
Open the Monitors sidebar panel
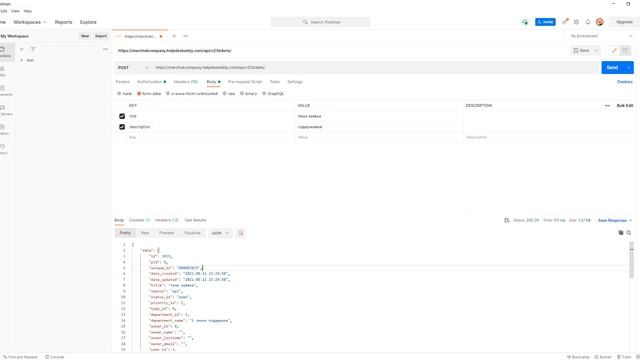click(4, 130)
